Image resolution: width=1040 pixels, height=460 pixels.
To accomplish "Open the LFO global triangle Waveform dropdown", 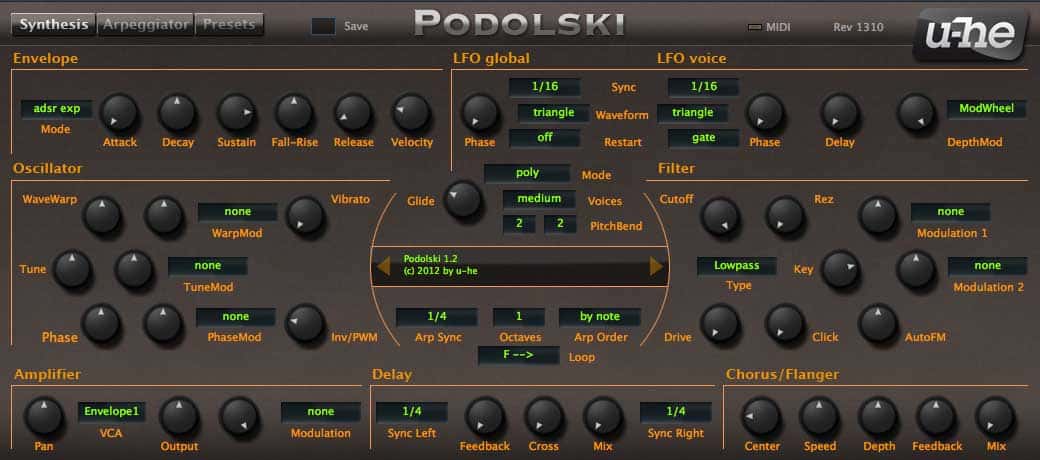I will coord(544,113).
